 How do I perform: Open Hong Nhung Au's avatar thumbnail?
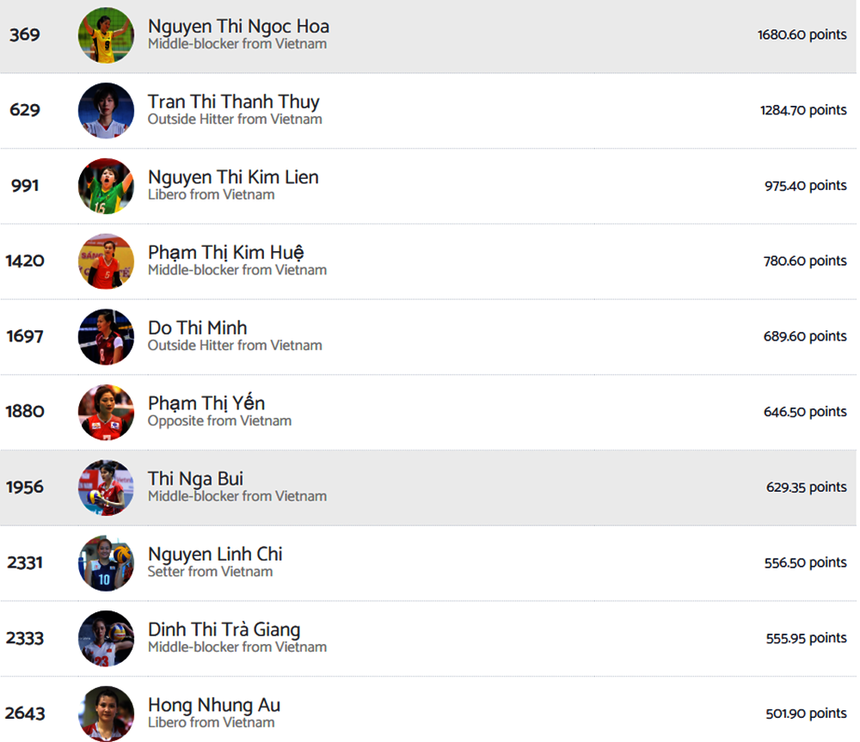pos(106,713)
